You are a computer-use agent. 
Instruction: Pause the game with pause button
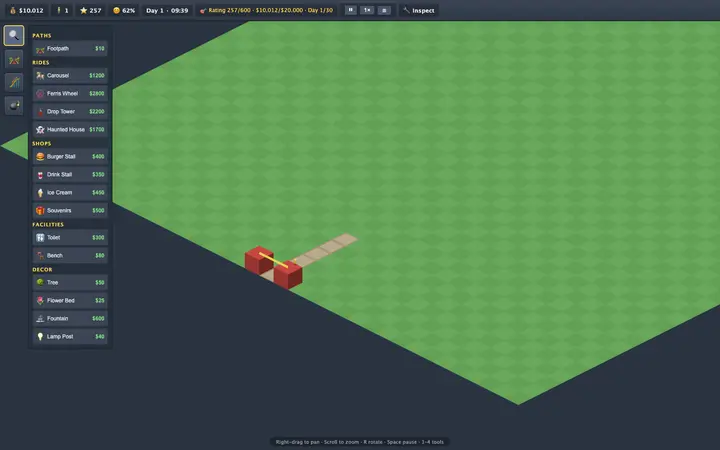[x=351, y=10]
